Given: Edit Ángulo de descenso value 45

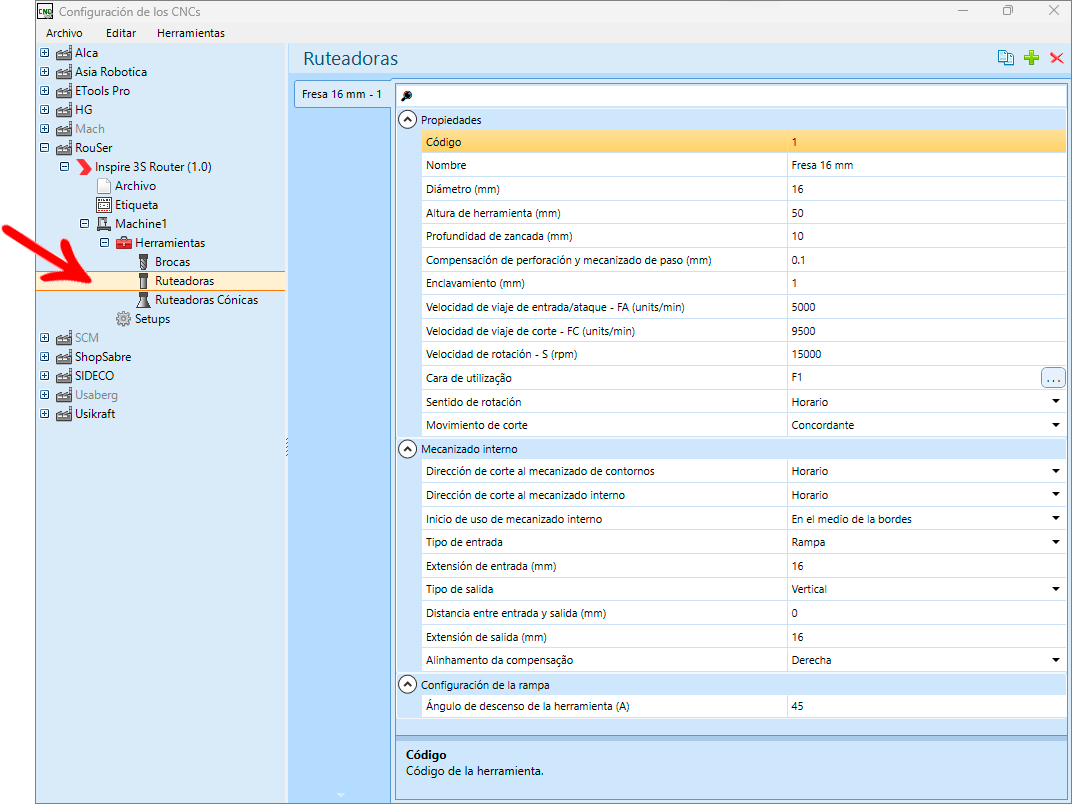Looking at the screenshot, I should pos(926,706).
